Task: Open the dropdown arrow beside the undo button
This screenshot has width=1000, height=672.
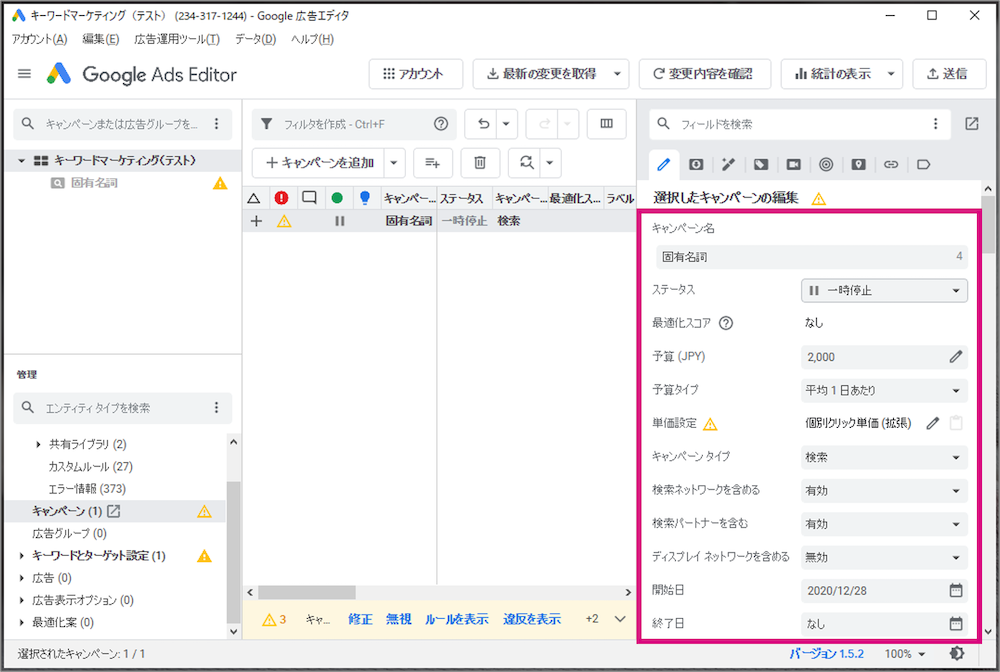Action: coord(506,124)
